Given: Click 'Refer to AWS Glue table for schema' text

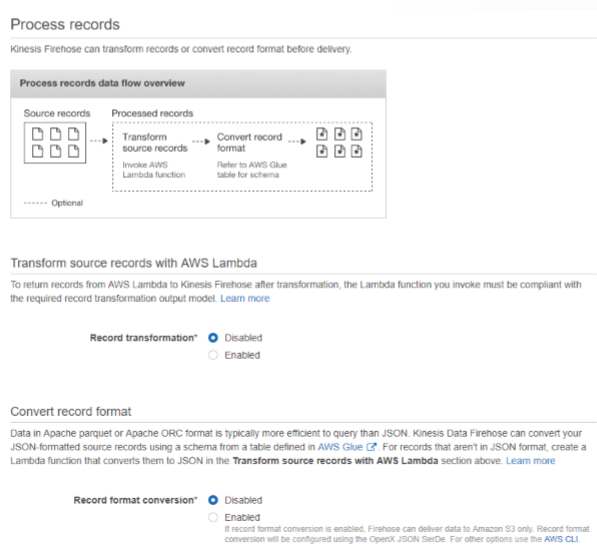Looking at the screenshot, I should coord(252,170).
